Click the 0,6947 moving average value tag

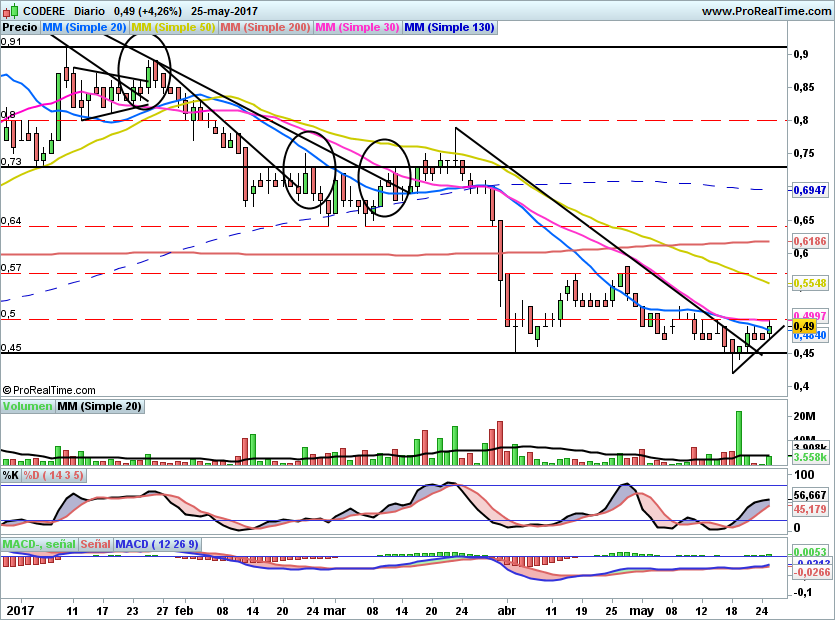pos(809,189)
